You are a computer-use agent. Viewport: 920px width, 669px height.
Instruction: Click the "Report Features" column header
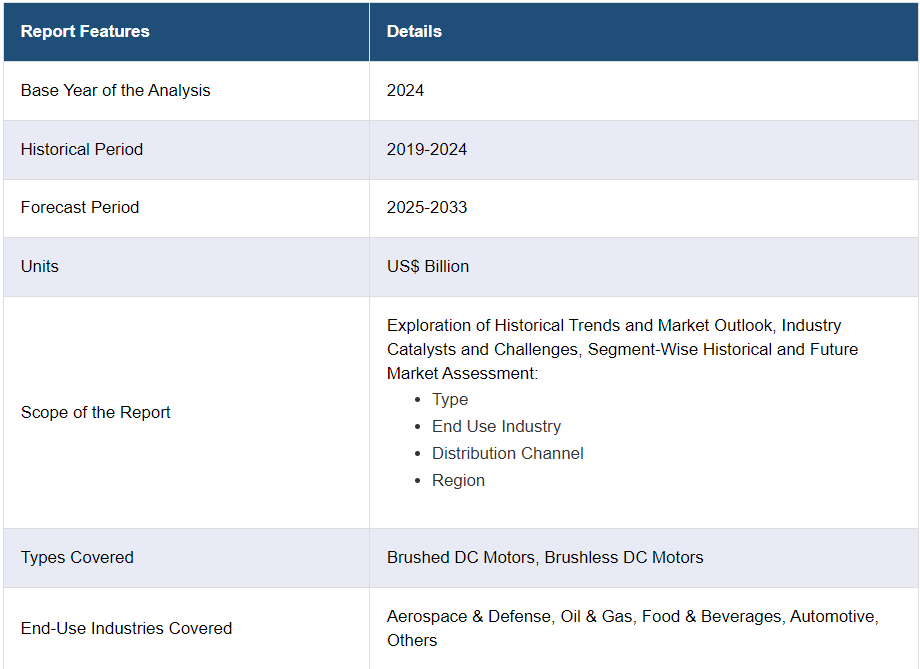[x=85, y=31]
